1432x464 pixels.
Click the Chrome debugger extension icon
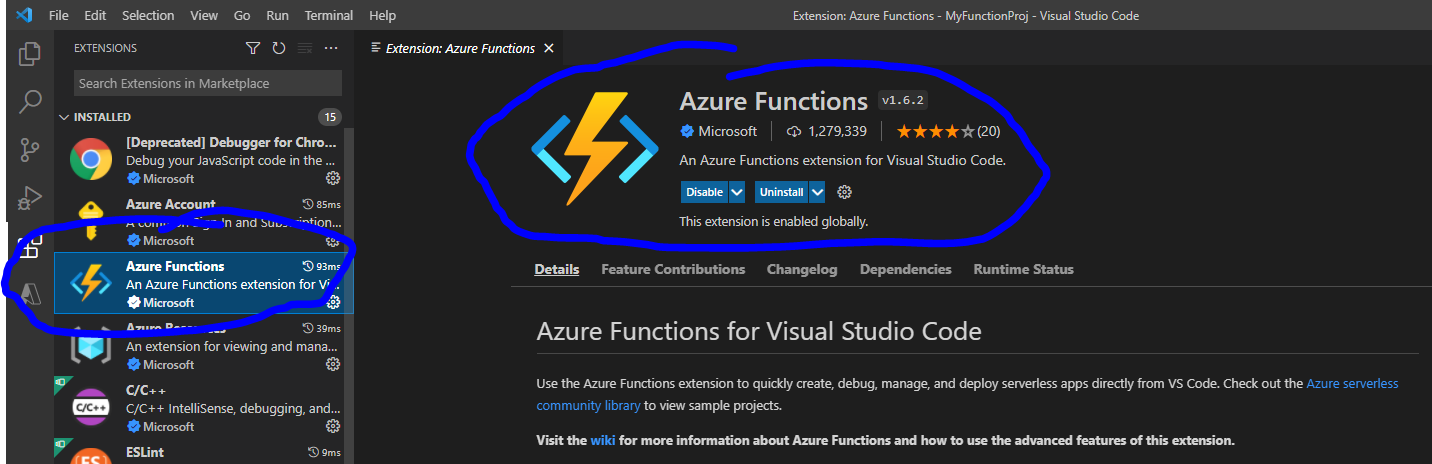tap(90, 159)
